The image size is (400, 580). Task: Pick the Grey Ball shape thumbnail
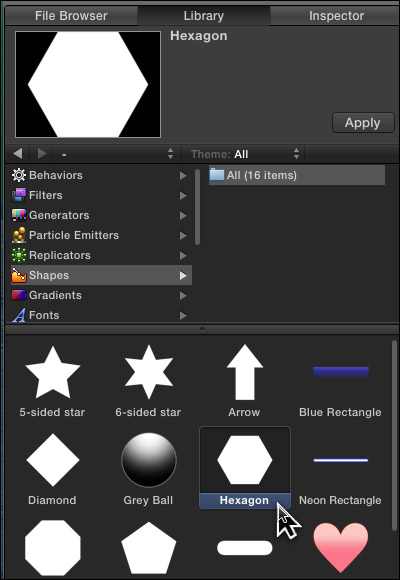149,460
